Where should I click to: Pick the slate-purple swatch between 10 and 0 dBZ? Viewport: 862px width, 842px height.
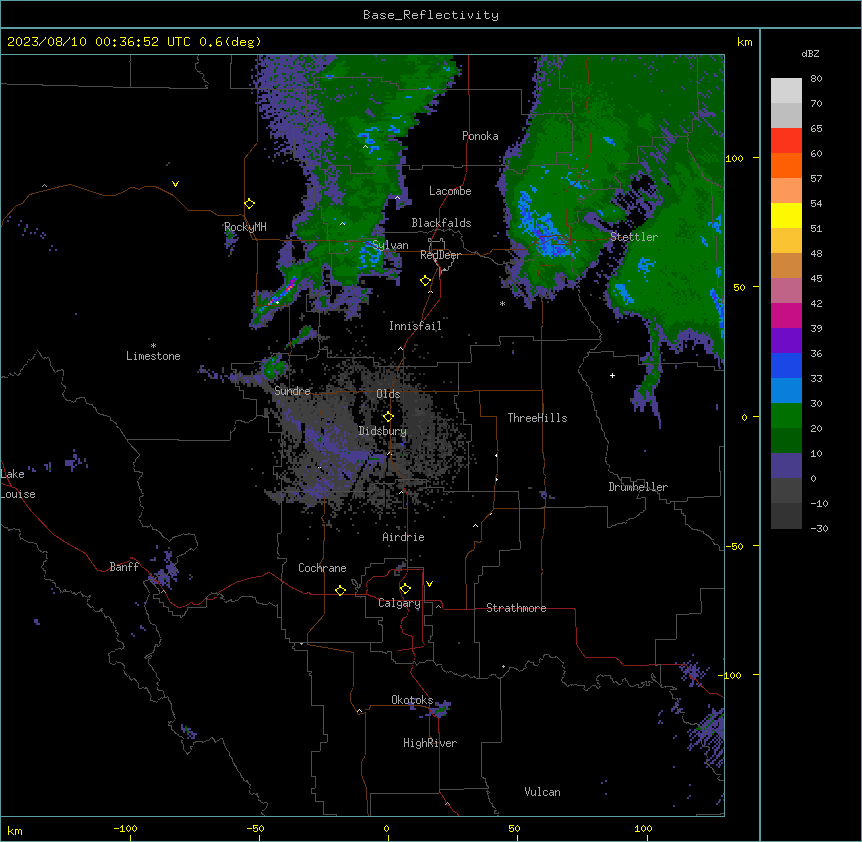pyautogui.click(x=786, y=466)
